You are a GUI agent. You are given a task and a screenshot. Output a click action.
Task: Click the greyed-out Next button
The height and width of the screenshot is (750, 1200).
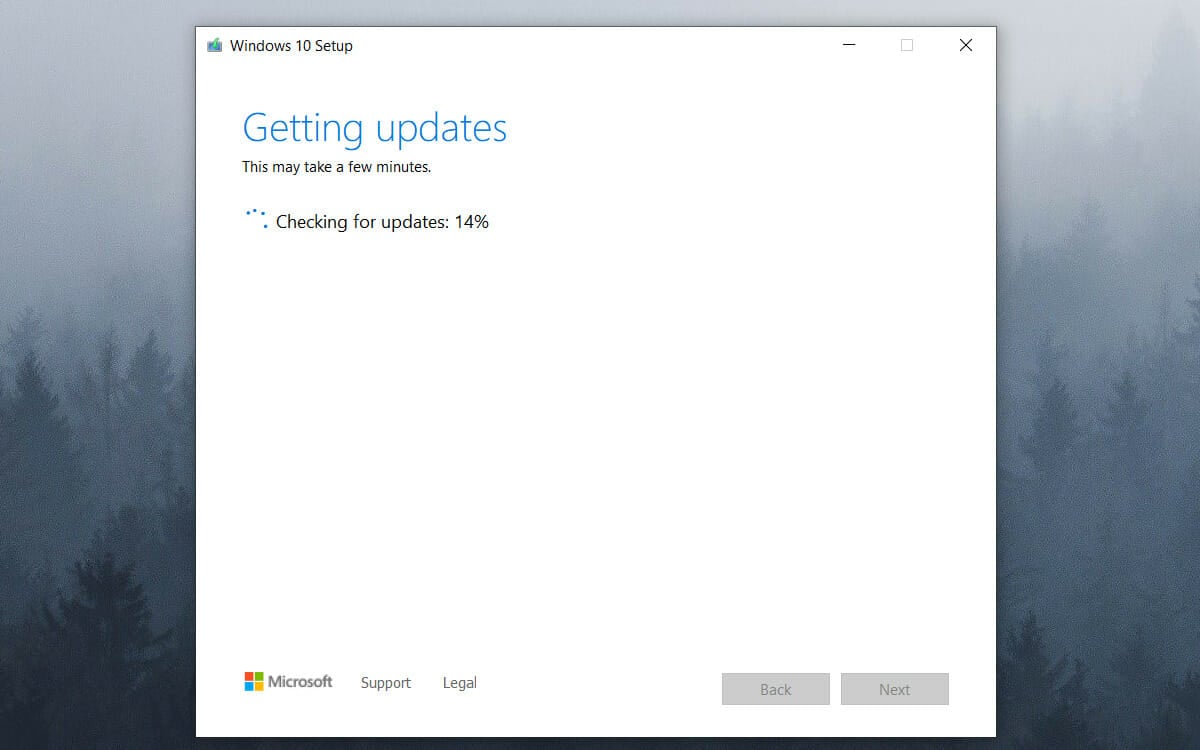[895, 689]
